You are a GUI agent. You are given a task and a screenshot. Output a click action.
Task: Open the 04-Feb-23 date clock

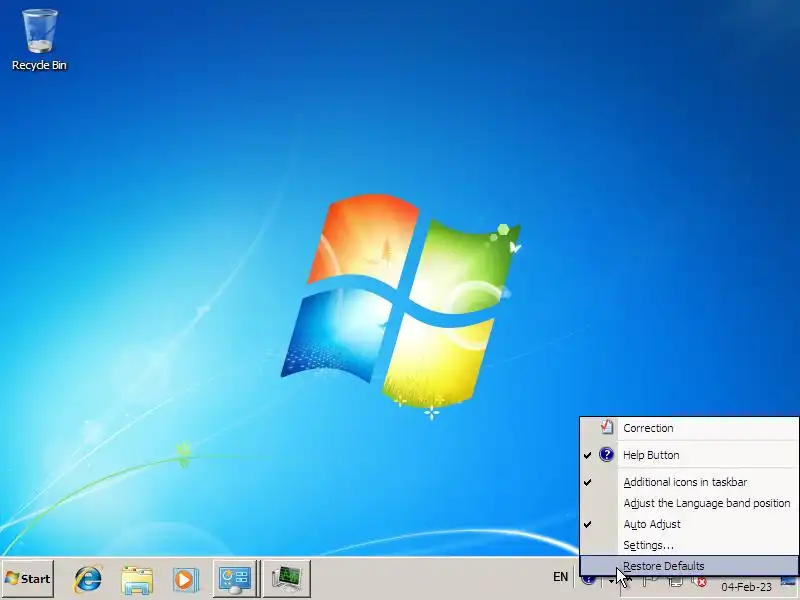pyautogui.click(x=746, y=587)
